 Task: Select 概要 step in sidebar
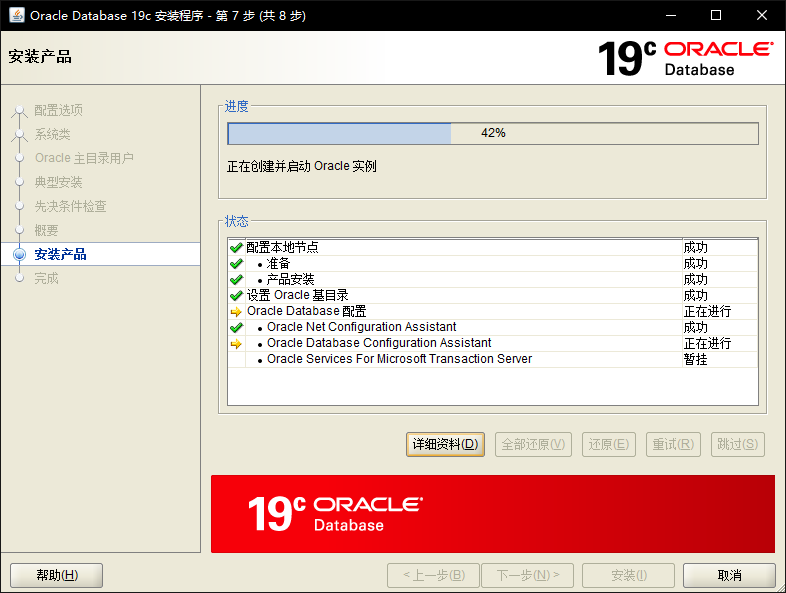[x=46, y=230]
